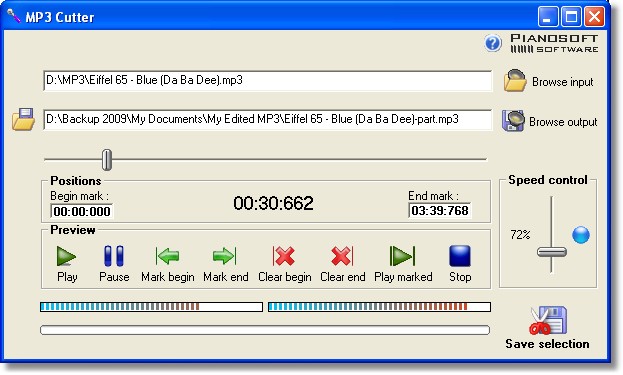The height and width of the screenshot is (375, 623).
Task: Set the Mark begin arrow
Action: point(167,256)
